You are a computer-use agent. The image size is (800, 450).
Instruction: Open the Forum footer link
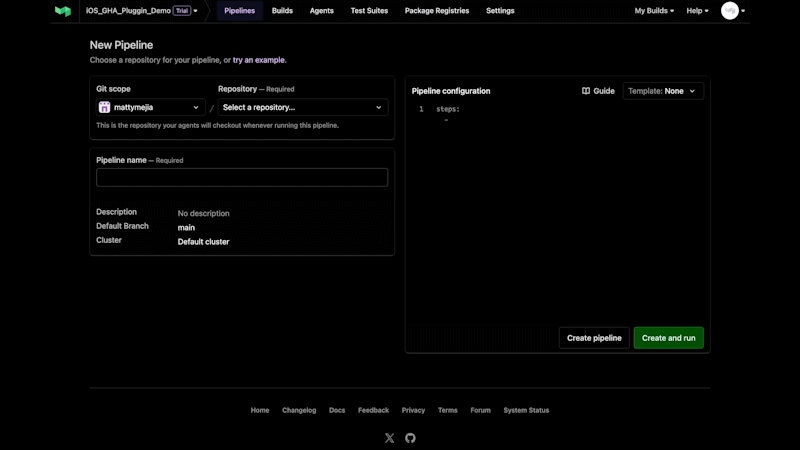click(x=480, y=410)
